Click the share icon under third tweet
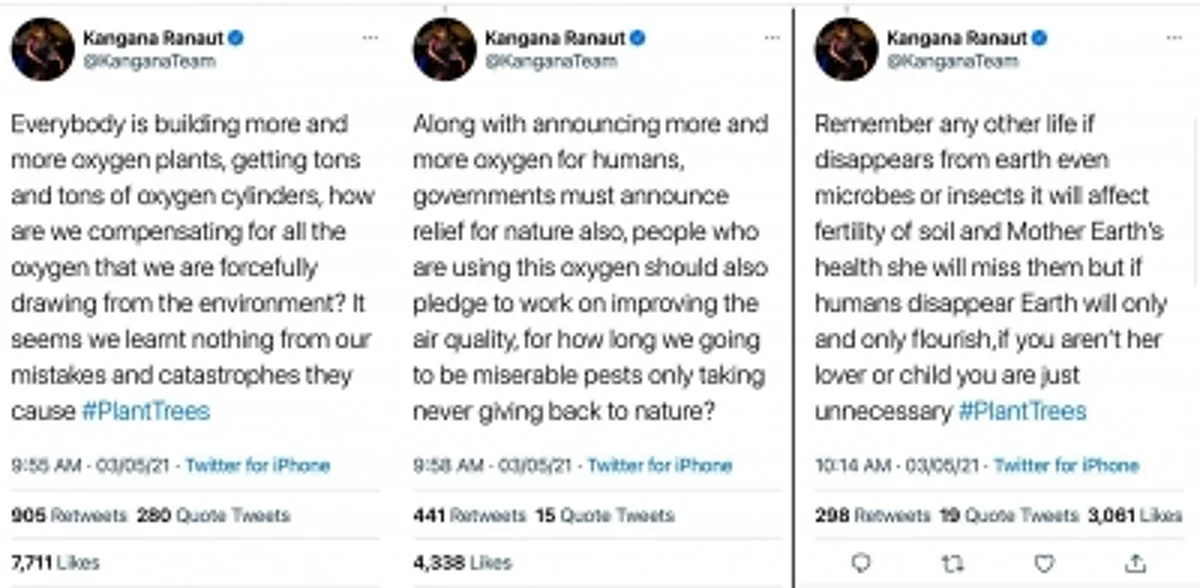The image size is (1200, 588). [1135, 563]
